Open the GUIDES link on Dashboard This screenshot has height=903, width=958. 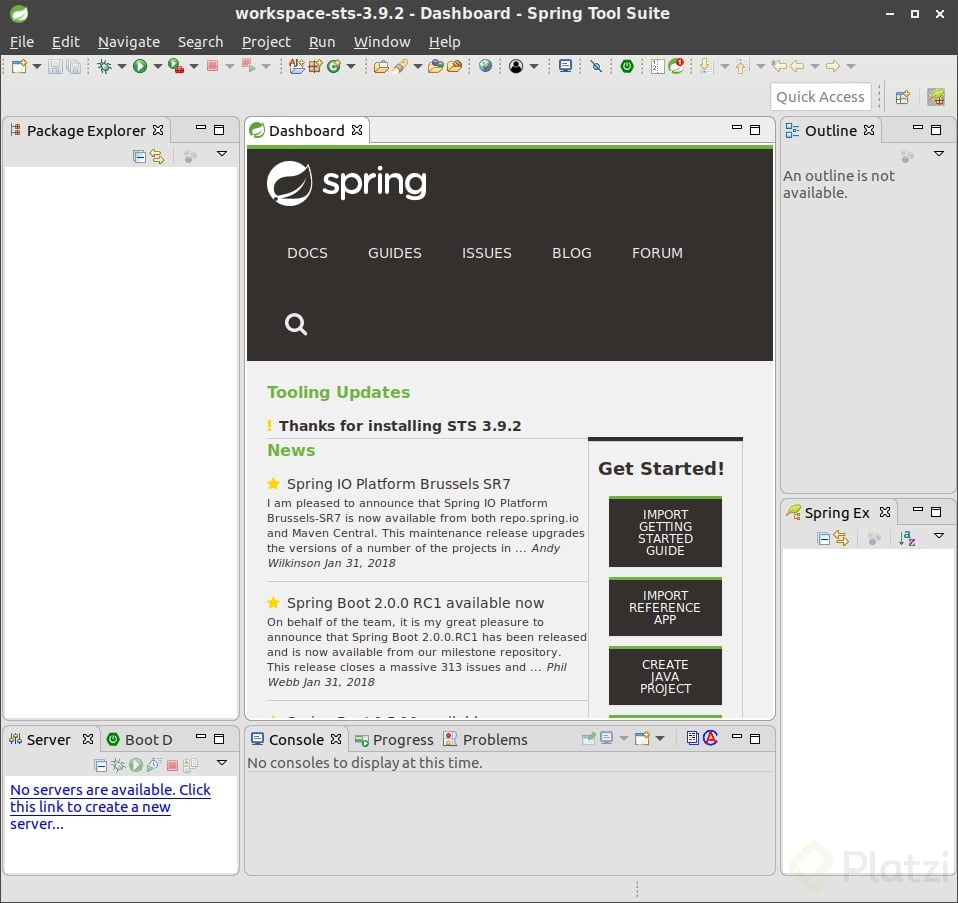tap(395, 253)
